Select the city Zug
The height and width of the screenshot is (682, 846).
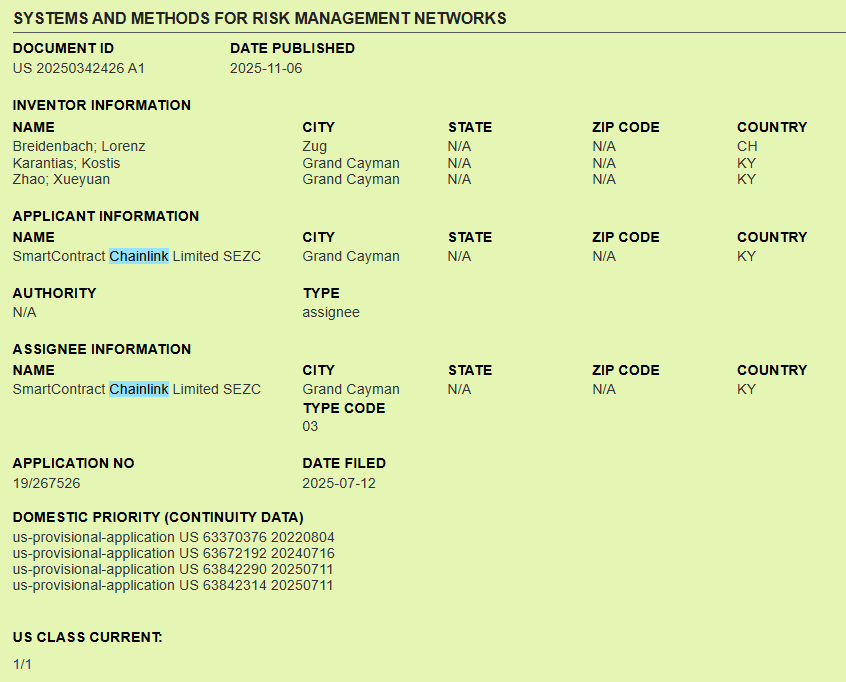[x=315, y=146]
